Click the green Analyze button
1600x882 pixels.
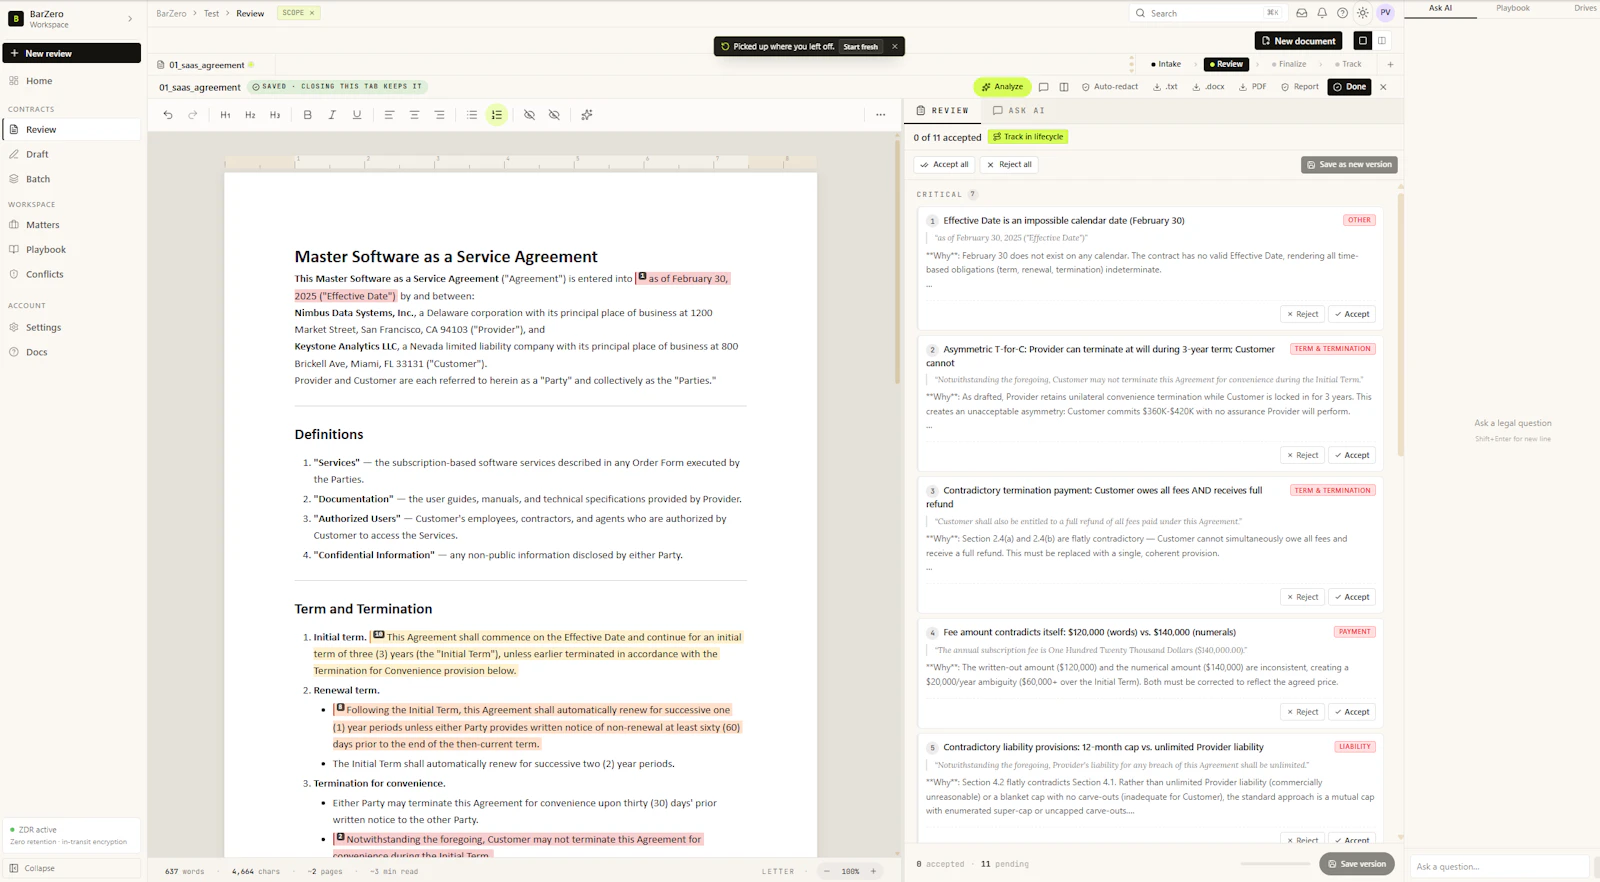[x=1002, y=87]
